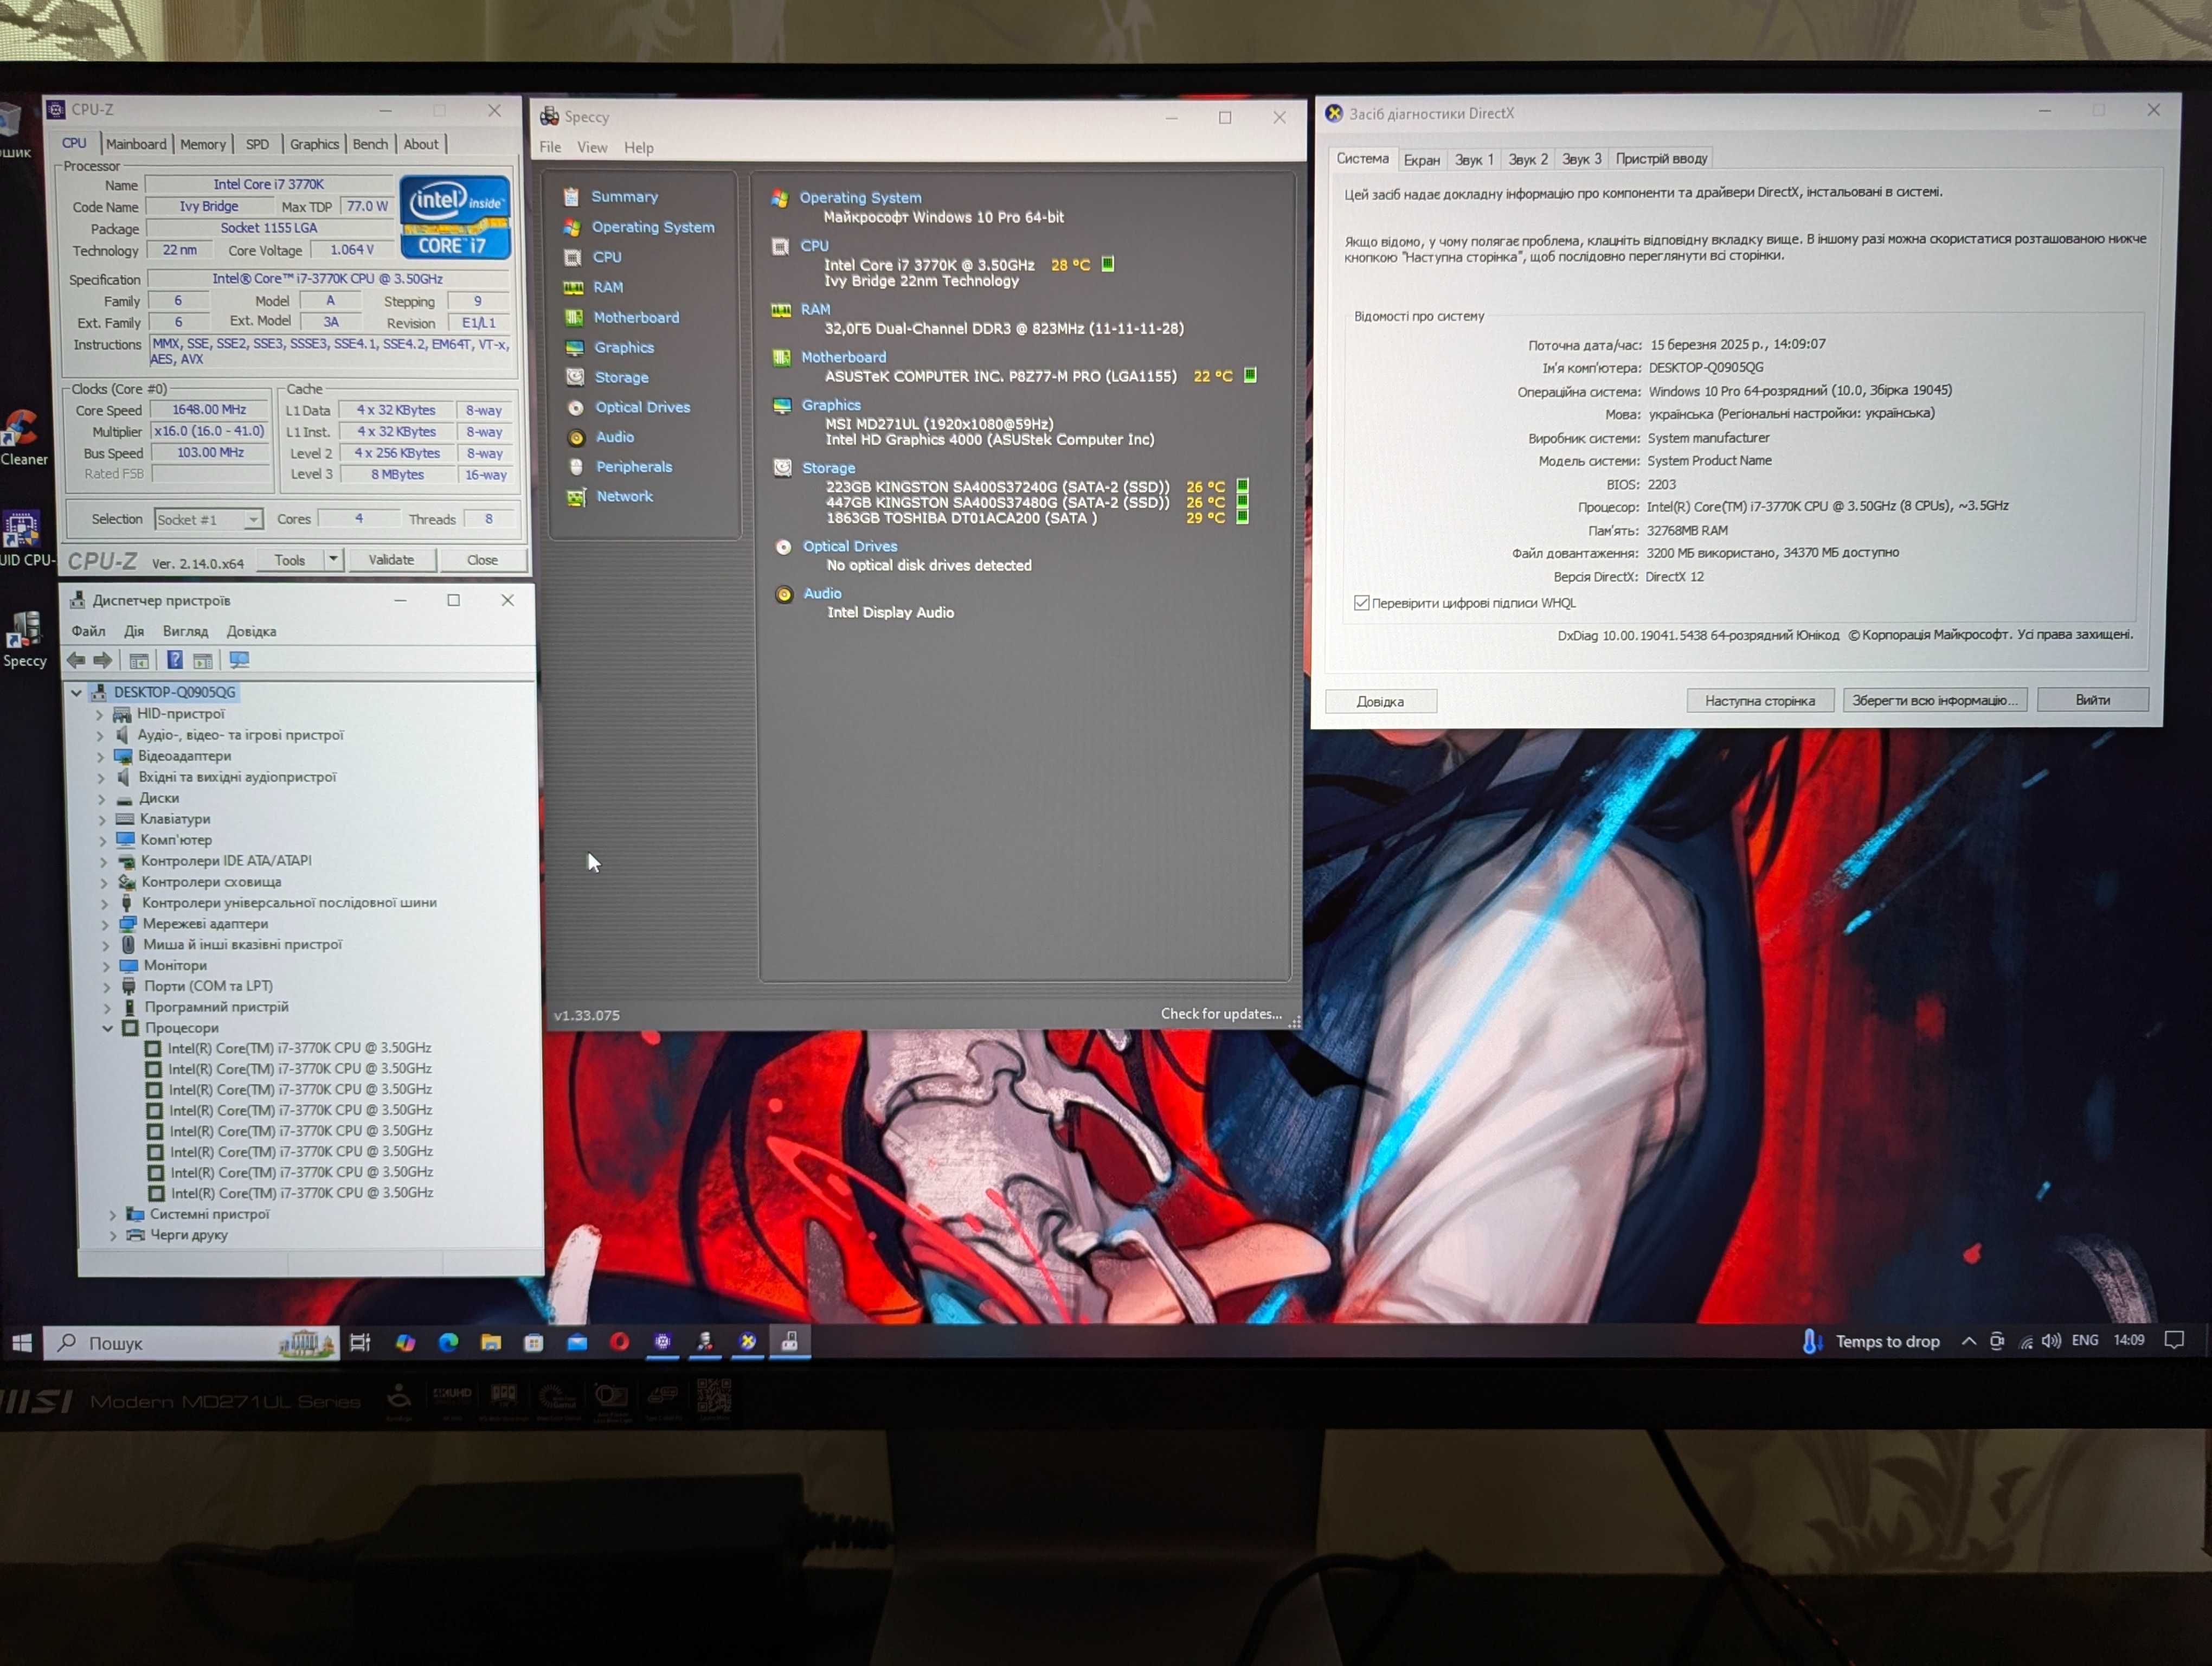This screenshot has height=1666, width=2212.
Task: Switch to the Mainboard tab in CPU-Z
Action: 136,144
